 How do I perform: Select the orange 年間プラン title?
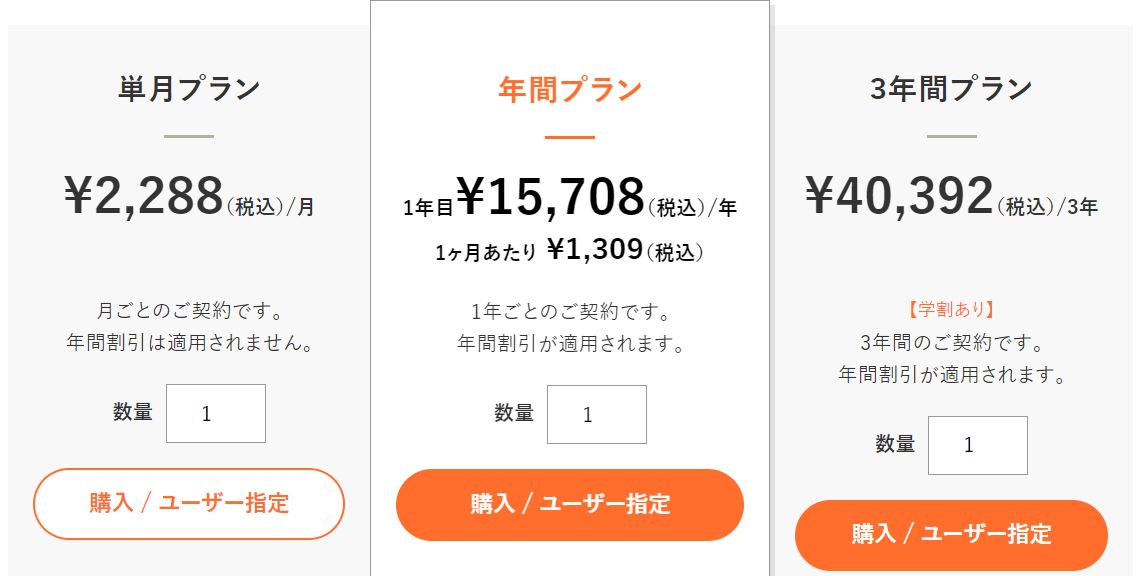point(570,90)
